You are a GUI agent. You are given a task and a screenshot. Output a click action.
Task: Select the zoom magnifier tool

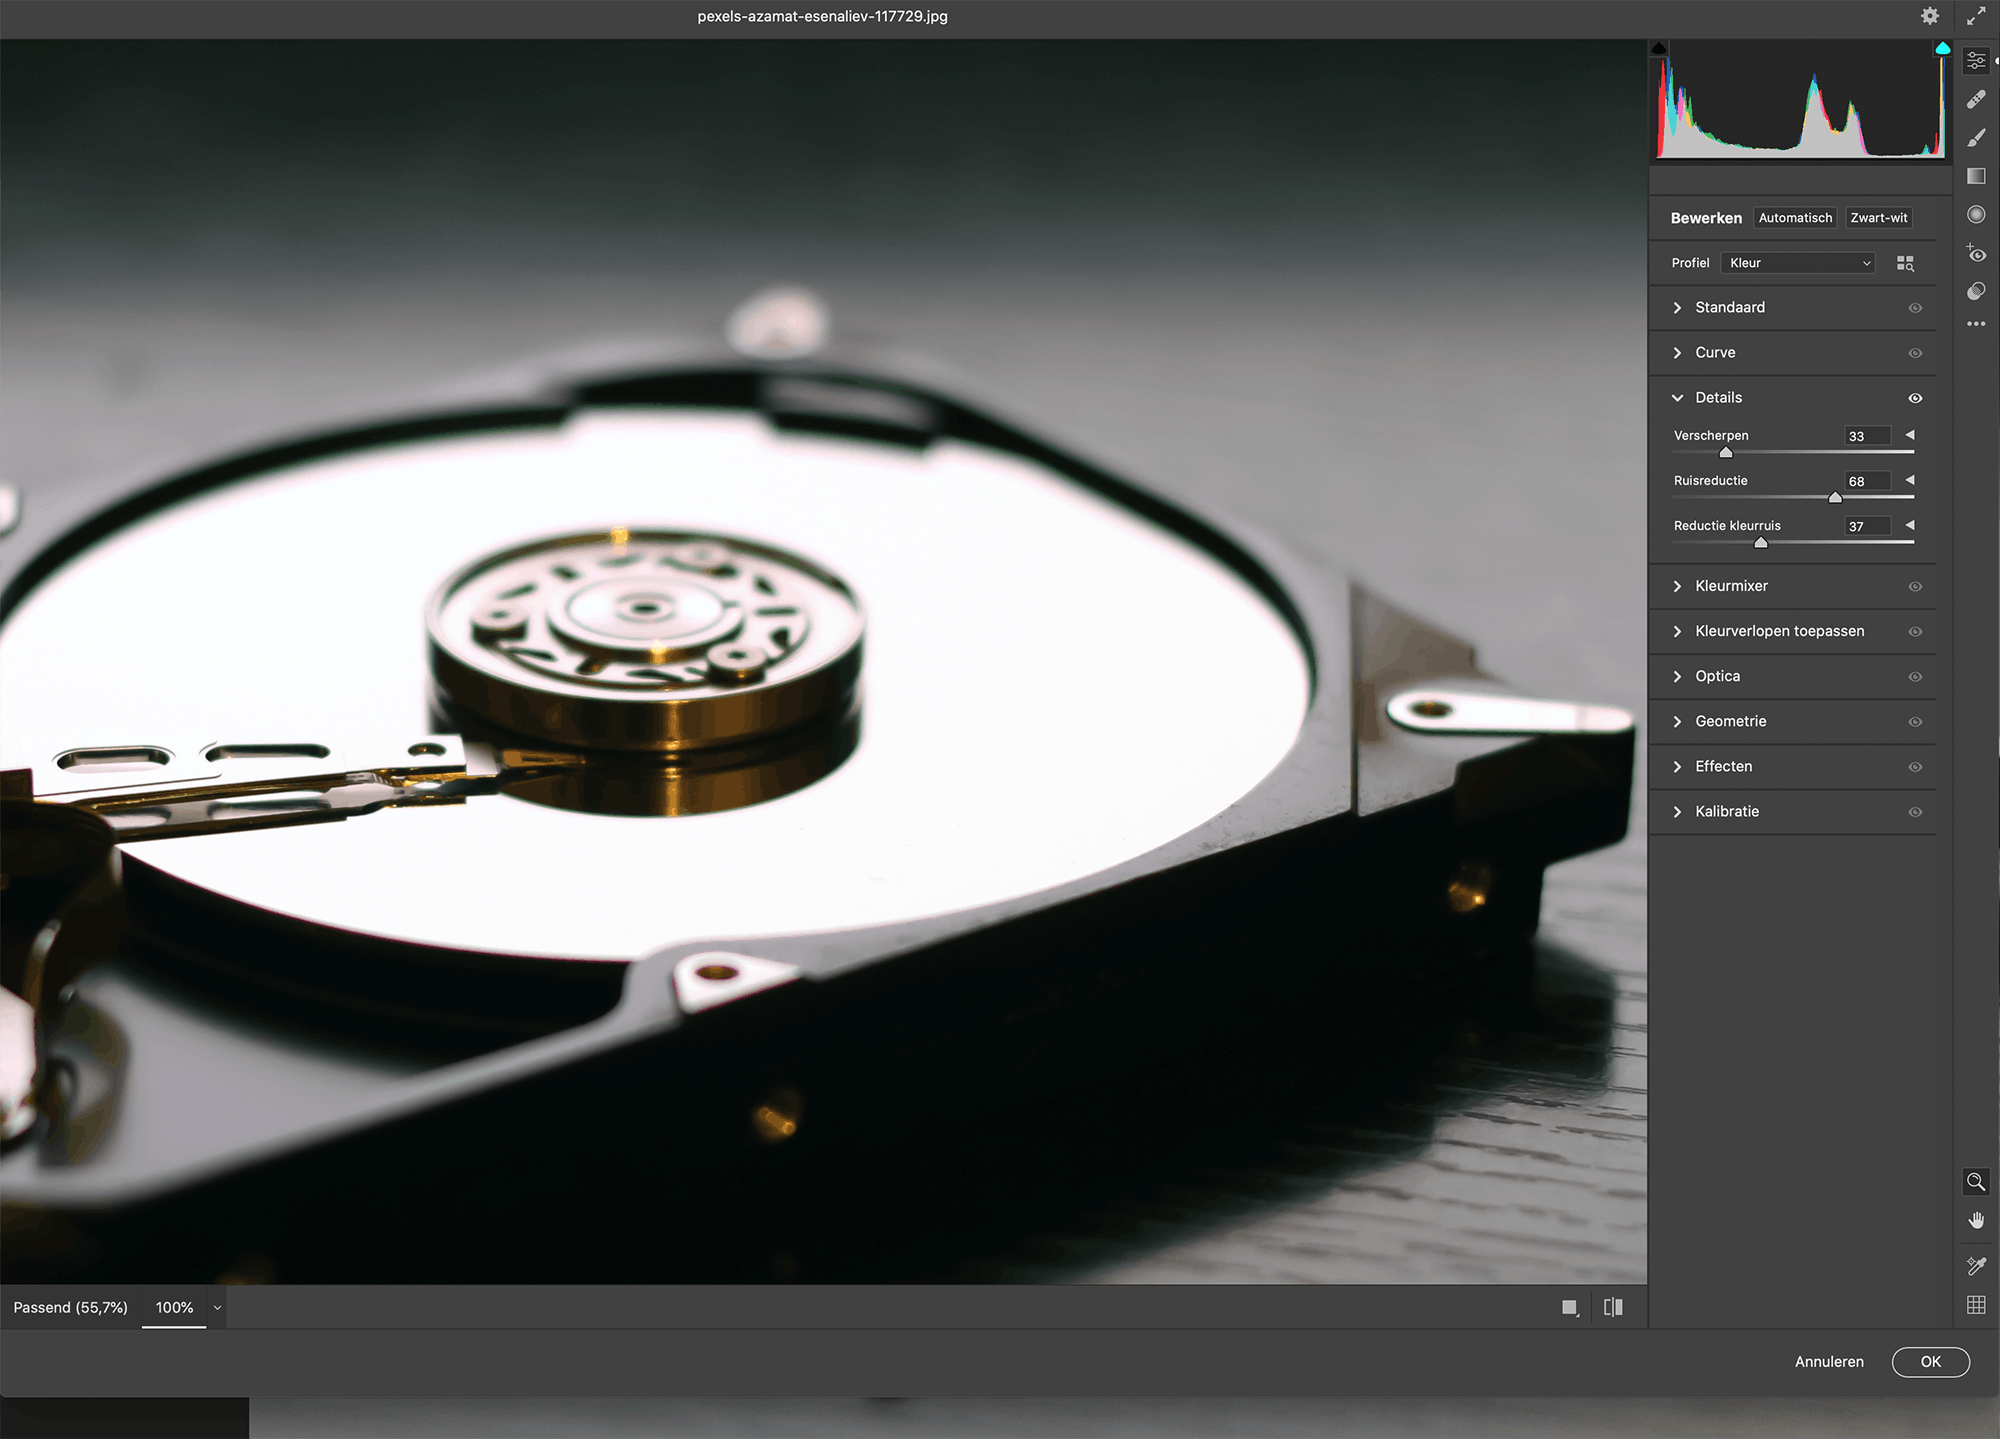[x=1976, y=1182]
